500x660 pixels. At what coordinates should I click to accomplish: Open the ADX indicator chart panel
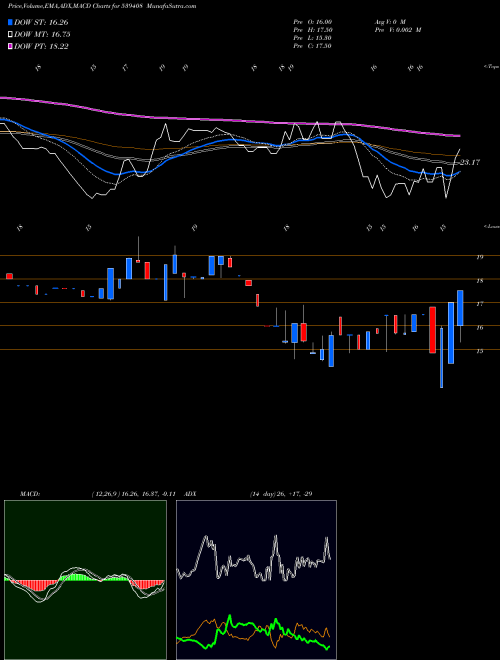click(x=256, y=580)
